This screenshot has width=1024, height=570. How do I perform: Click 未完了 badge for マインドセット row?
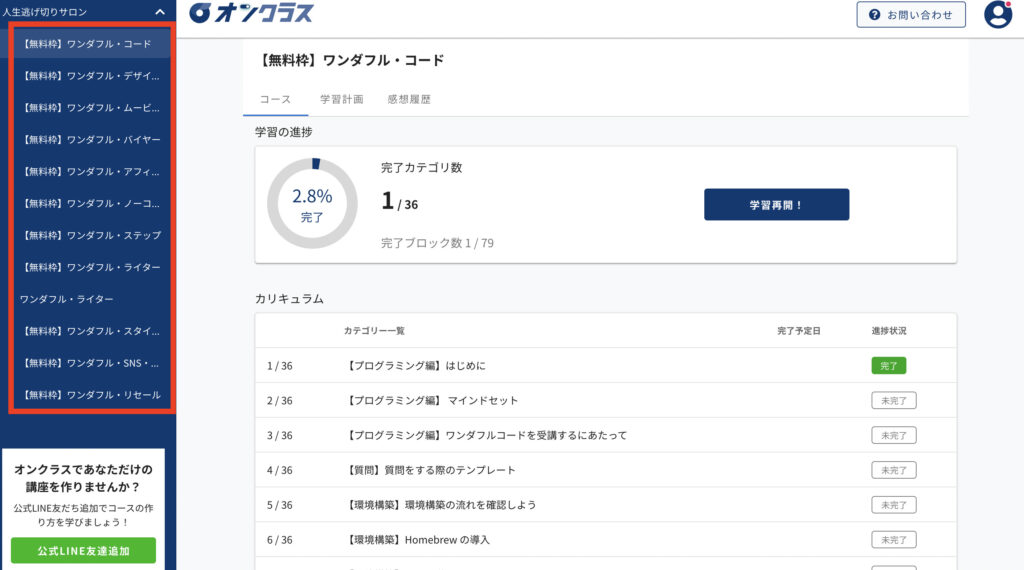click(x=893, y=401)
